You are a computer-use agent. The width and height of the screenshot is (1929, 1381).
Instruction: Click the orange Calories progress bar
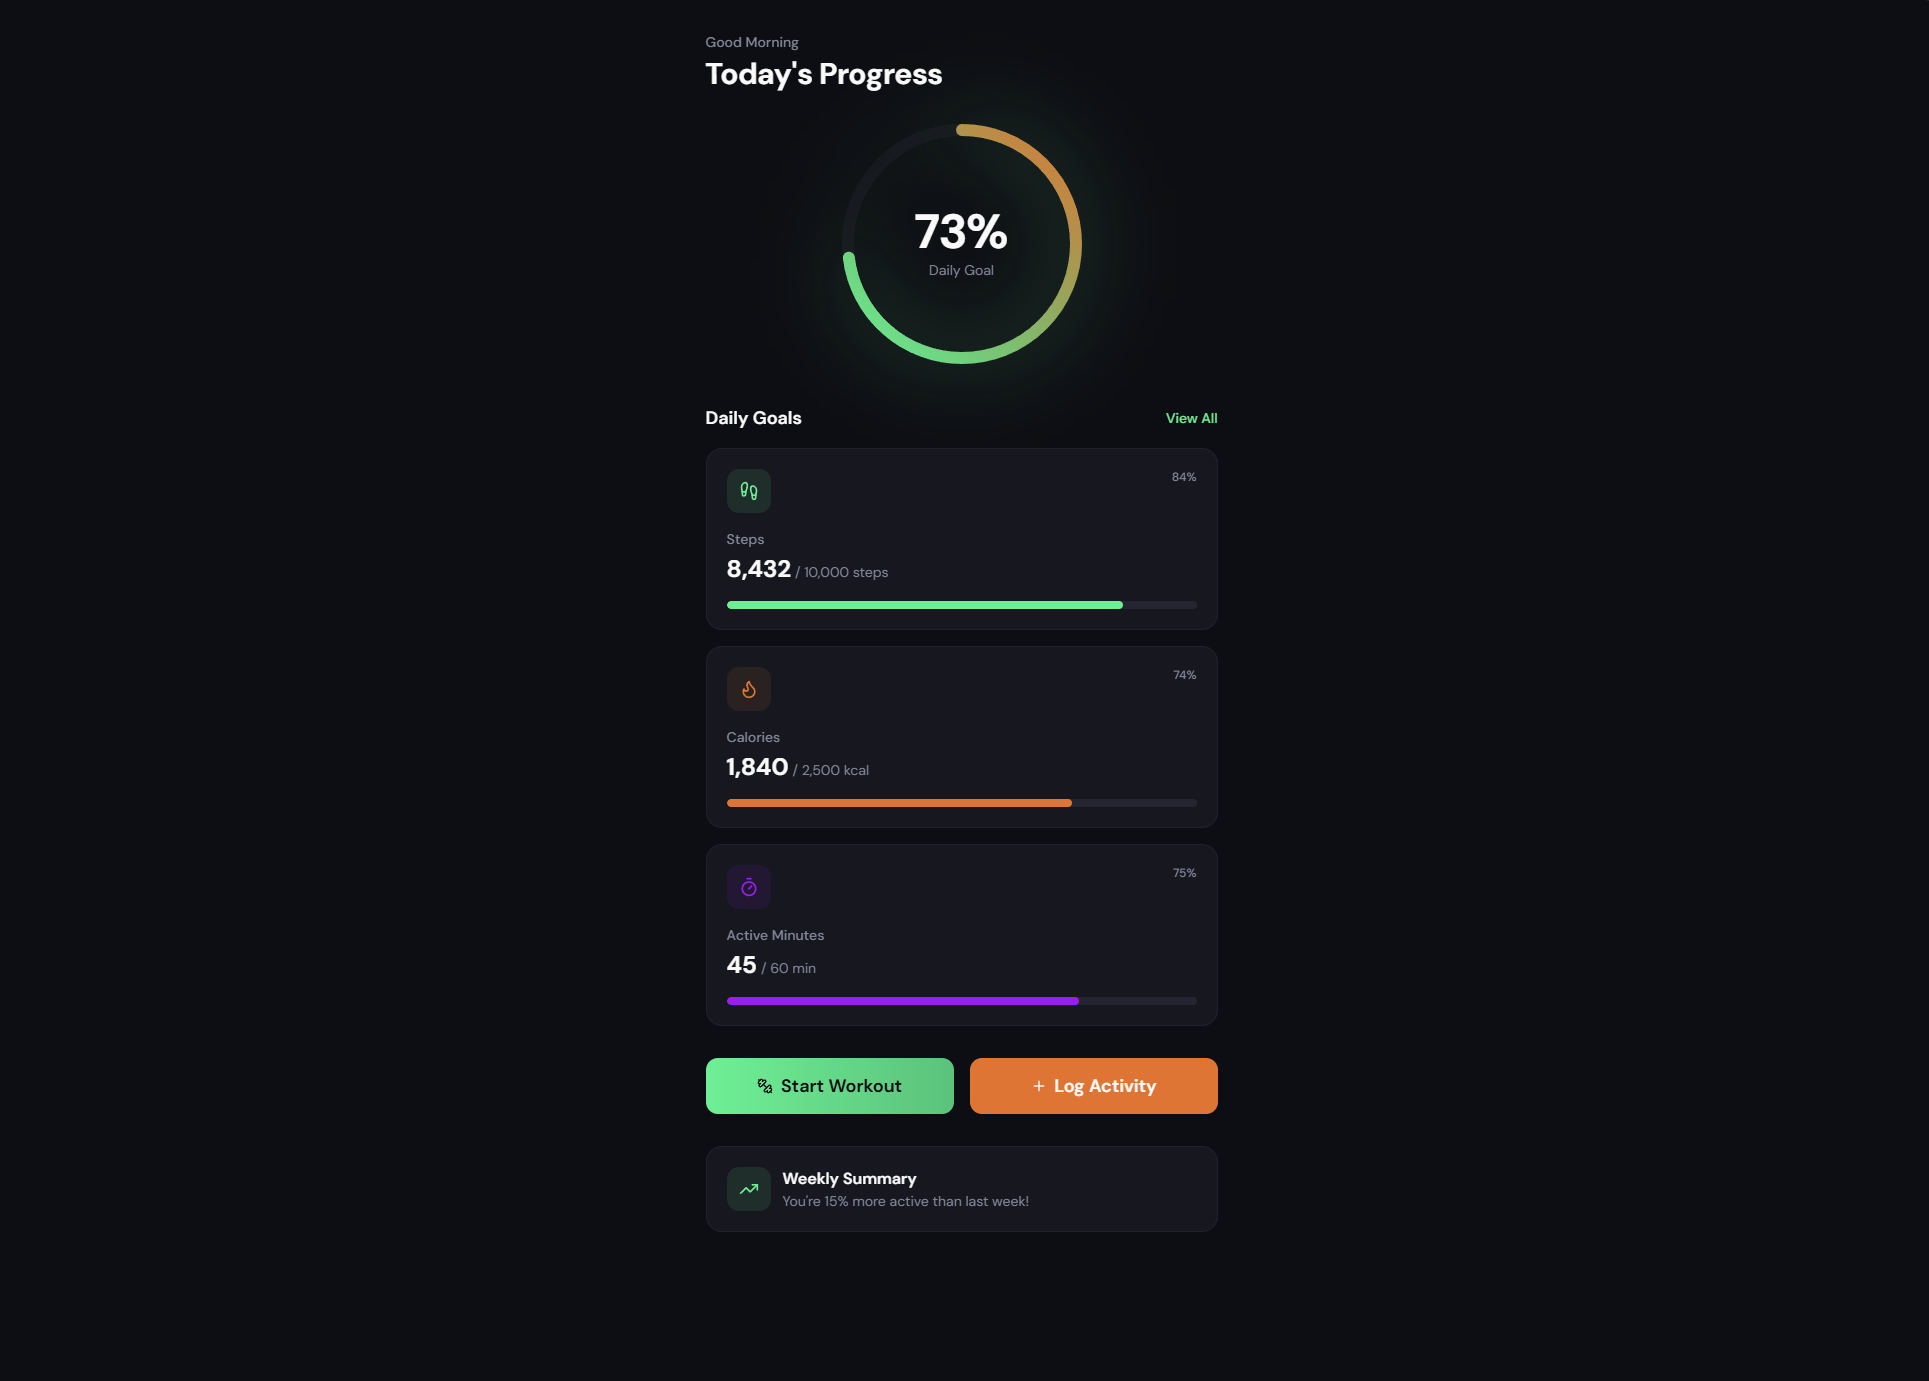[899, 803]
